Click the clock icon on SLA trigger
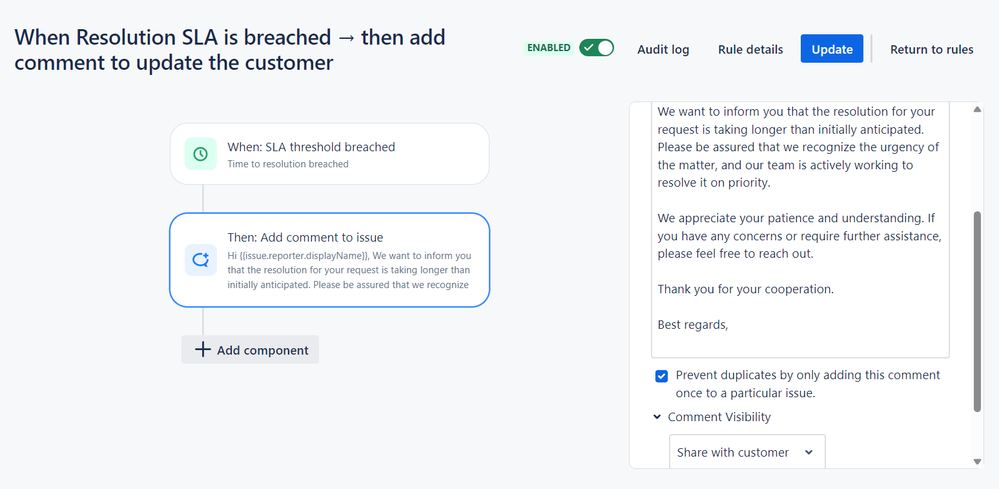This screenshot has height=489, width=999. point(201,154)
